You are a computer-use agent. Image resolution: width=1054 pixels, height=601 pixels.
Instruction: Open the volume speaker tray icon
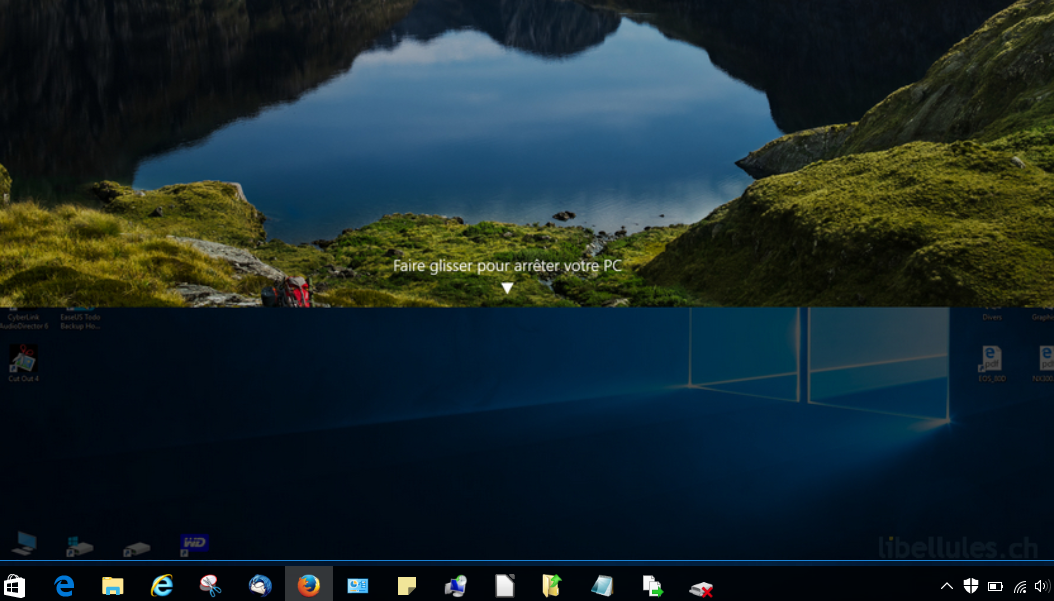pos(1042,586)
